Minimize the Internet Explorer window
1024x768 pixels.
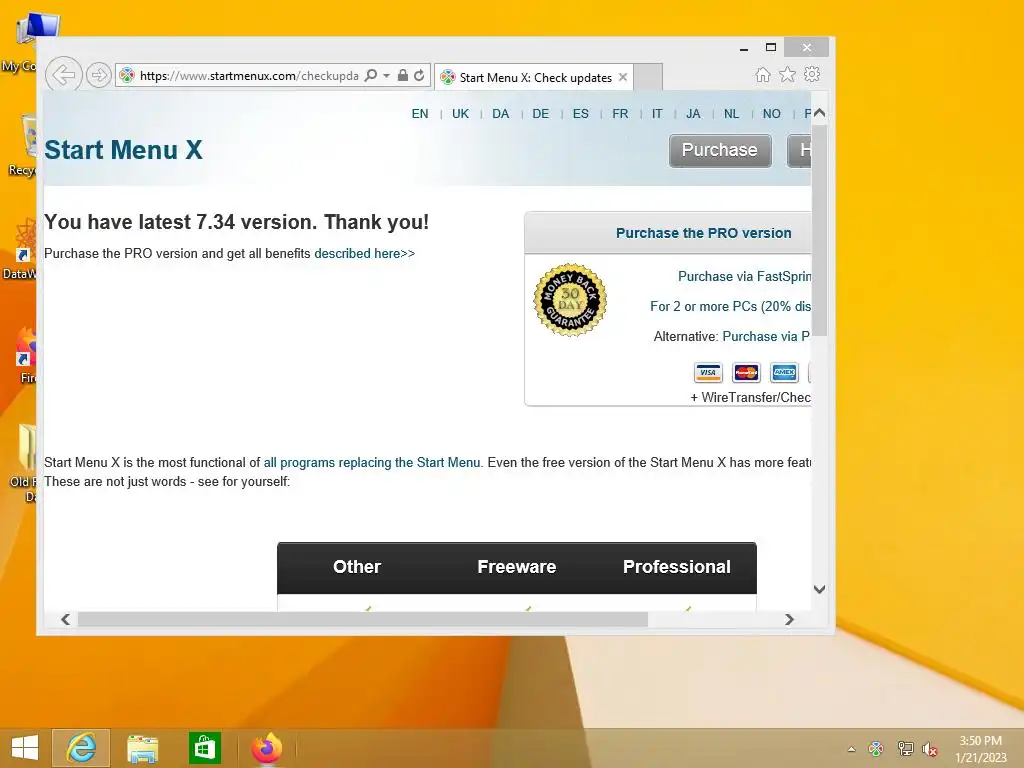pos(744,48)
